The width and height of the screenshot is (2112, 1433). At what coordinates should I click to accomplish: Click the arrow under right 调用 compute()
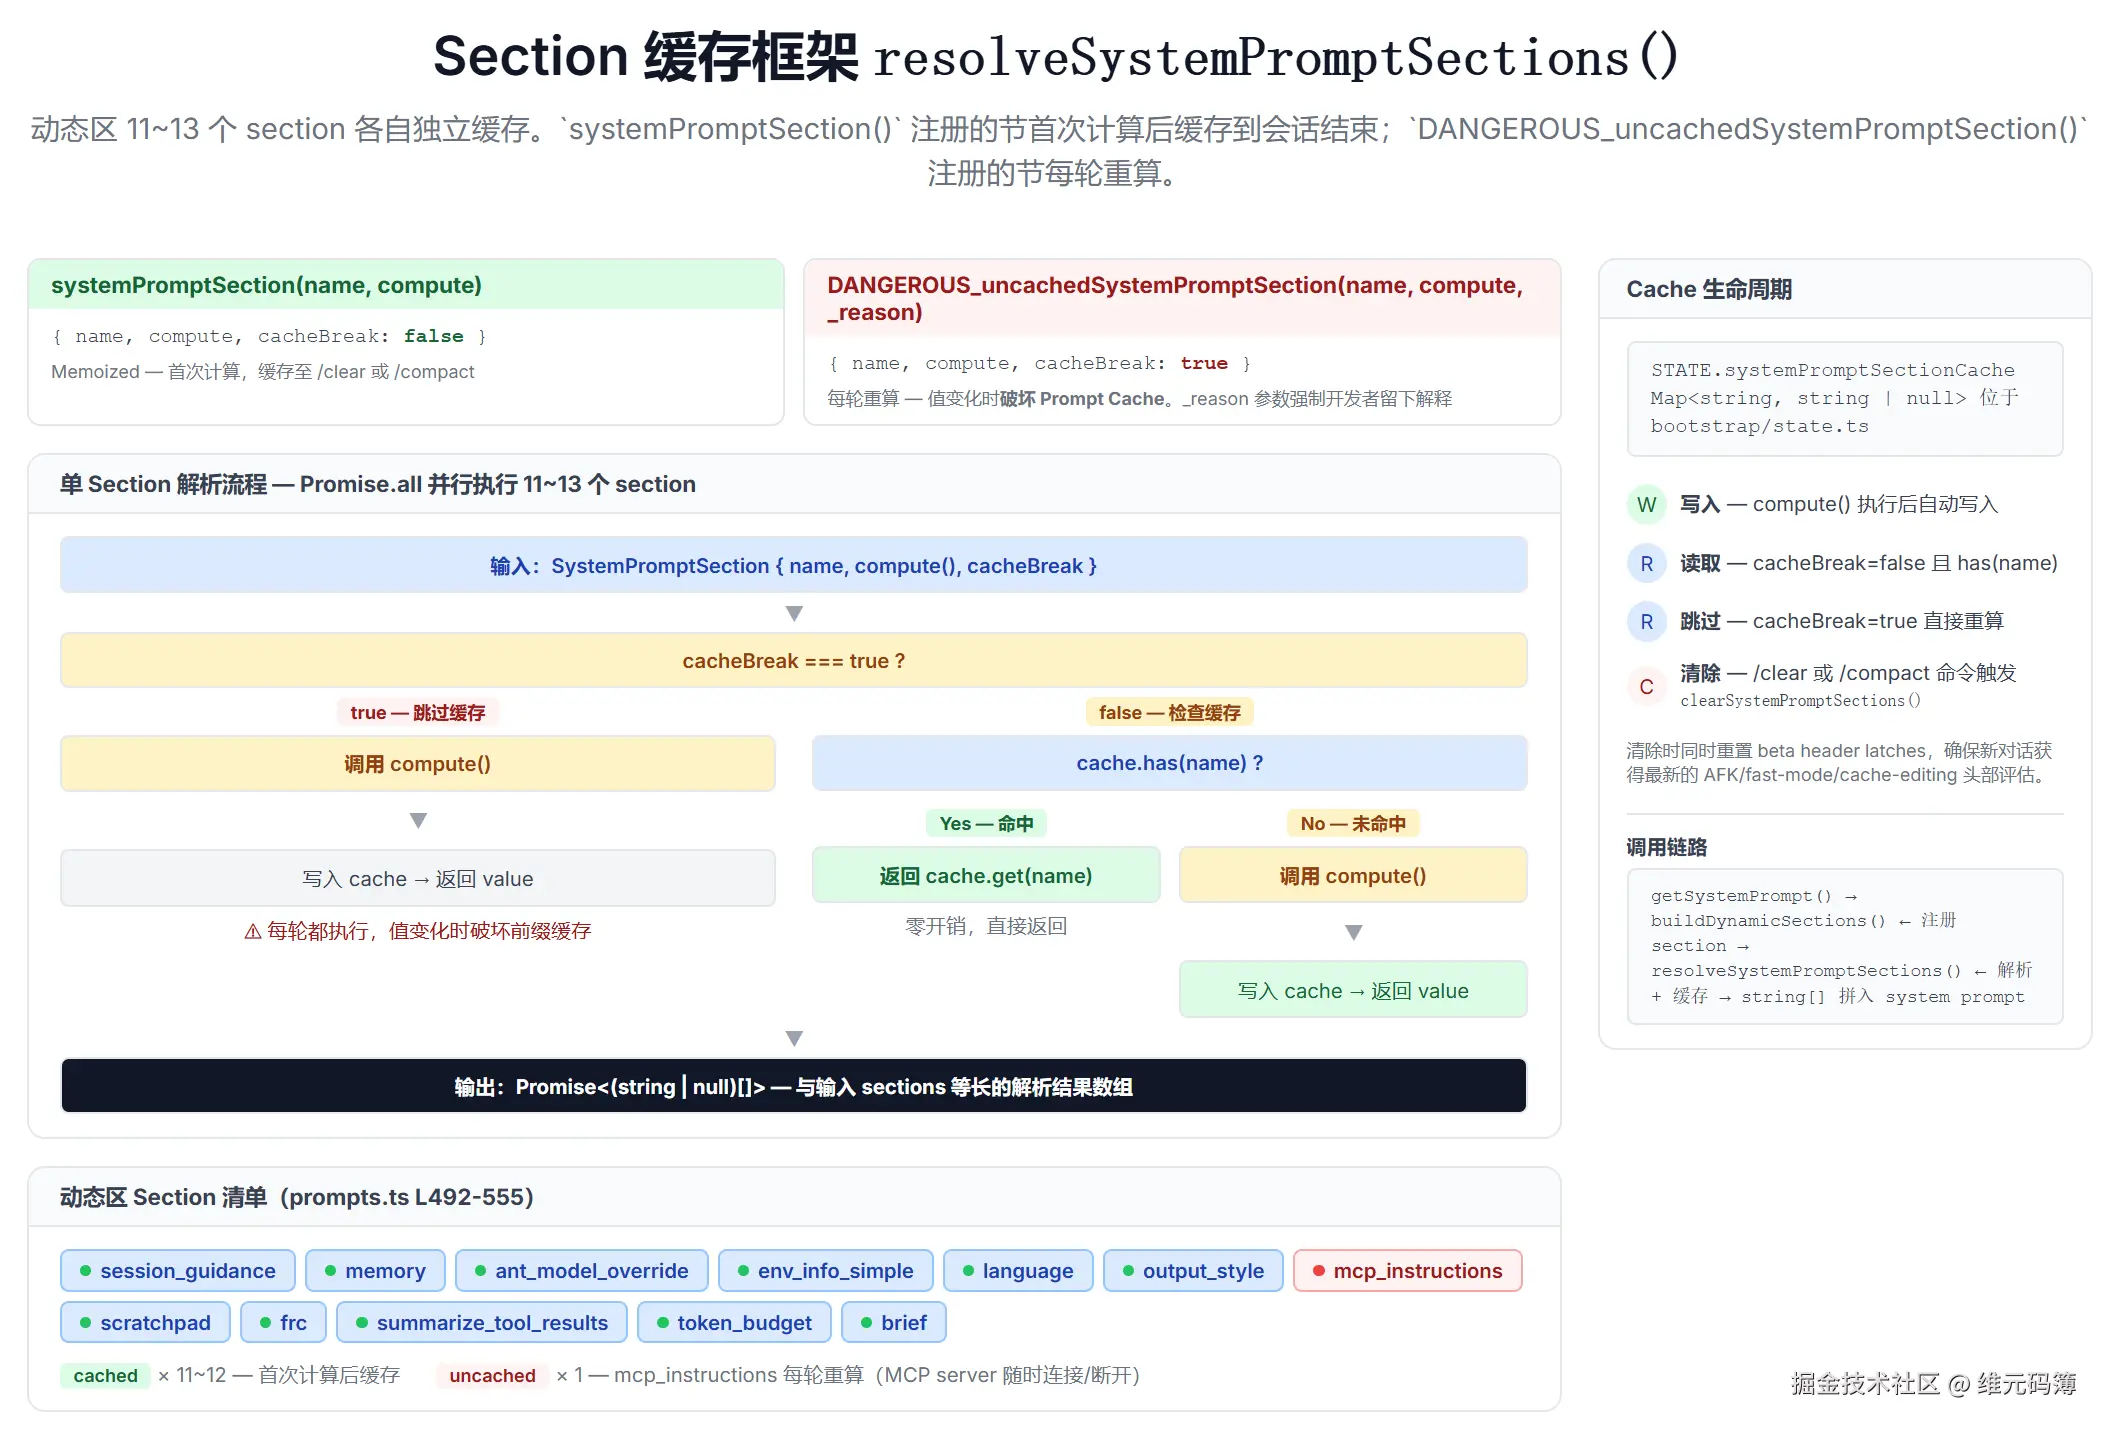pos(1353,932)
